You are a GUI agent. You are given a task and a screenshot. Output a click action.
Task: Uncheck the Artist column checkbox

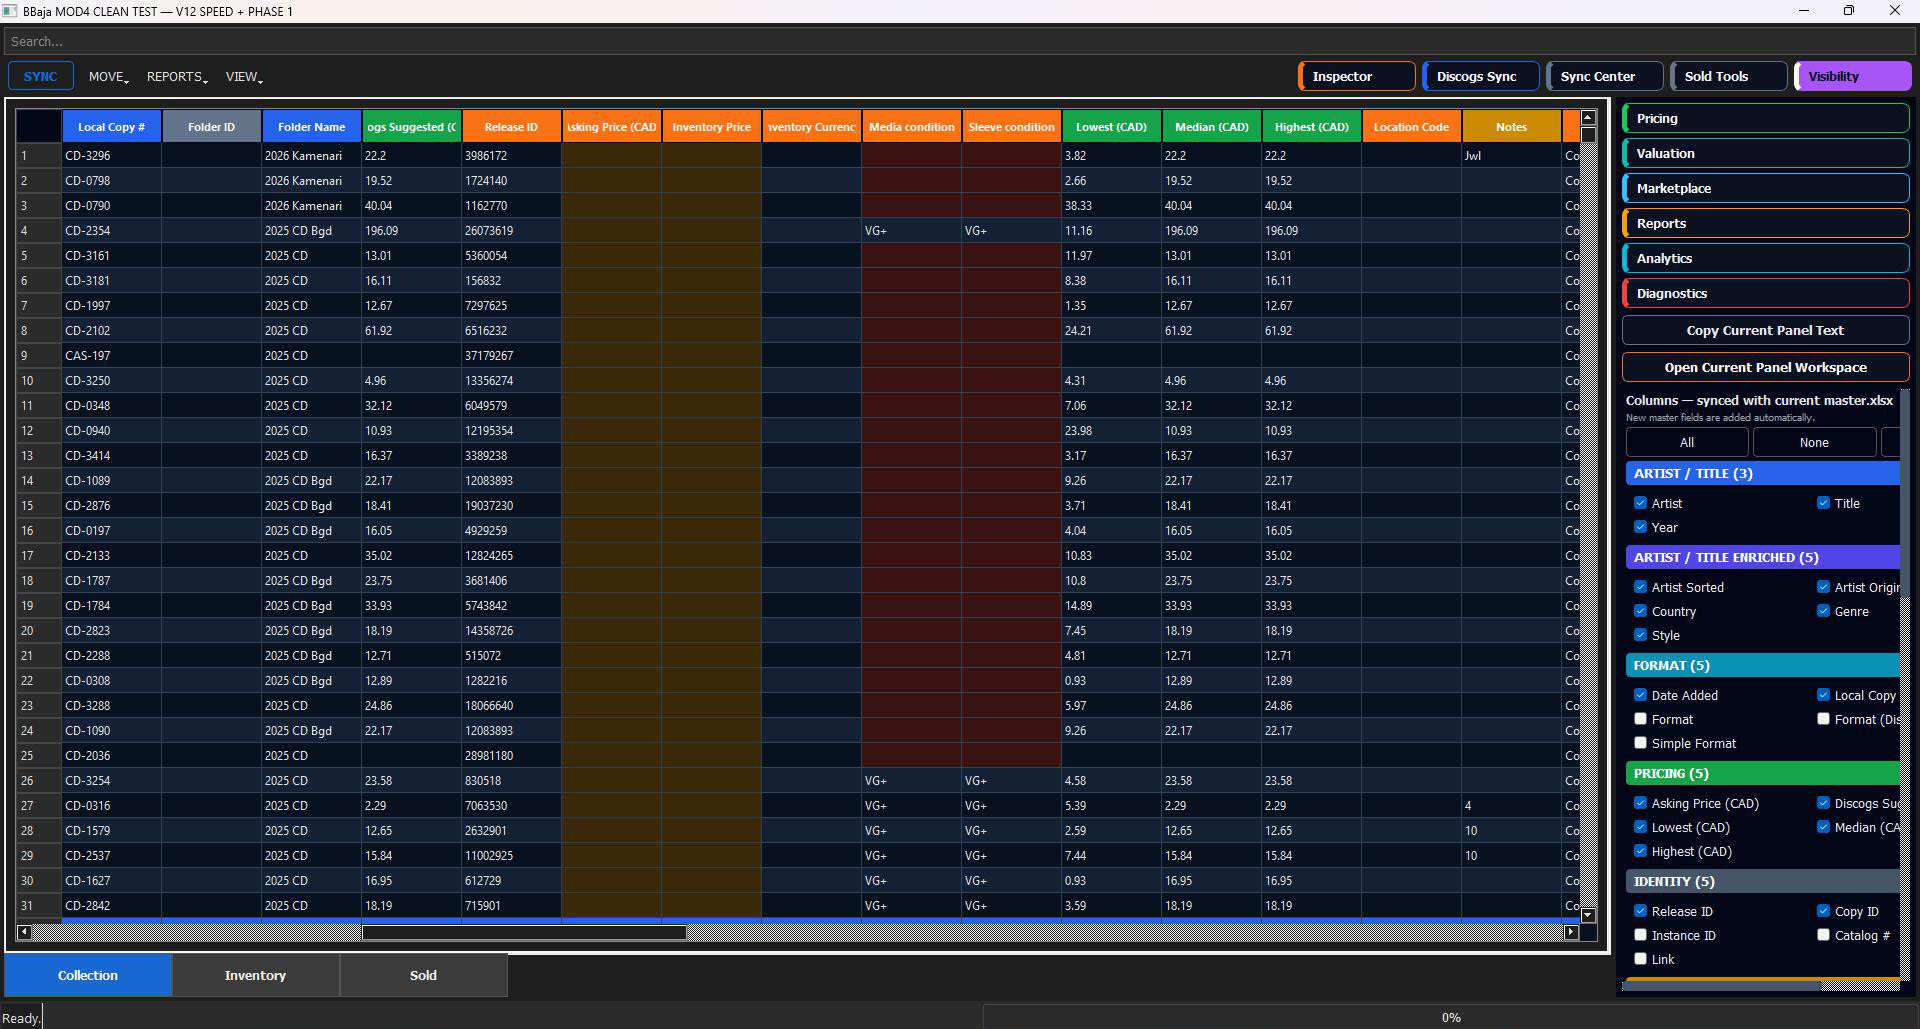tap(1640, 503)
